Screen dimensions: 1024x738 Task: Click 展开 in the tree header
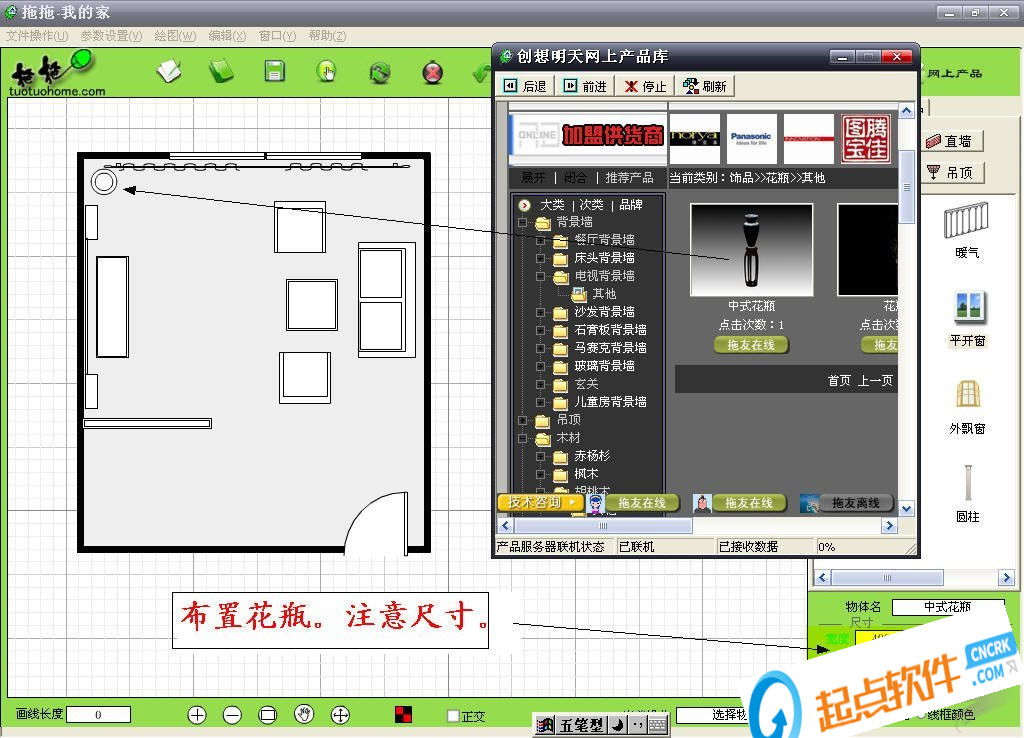coord(533,178)
